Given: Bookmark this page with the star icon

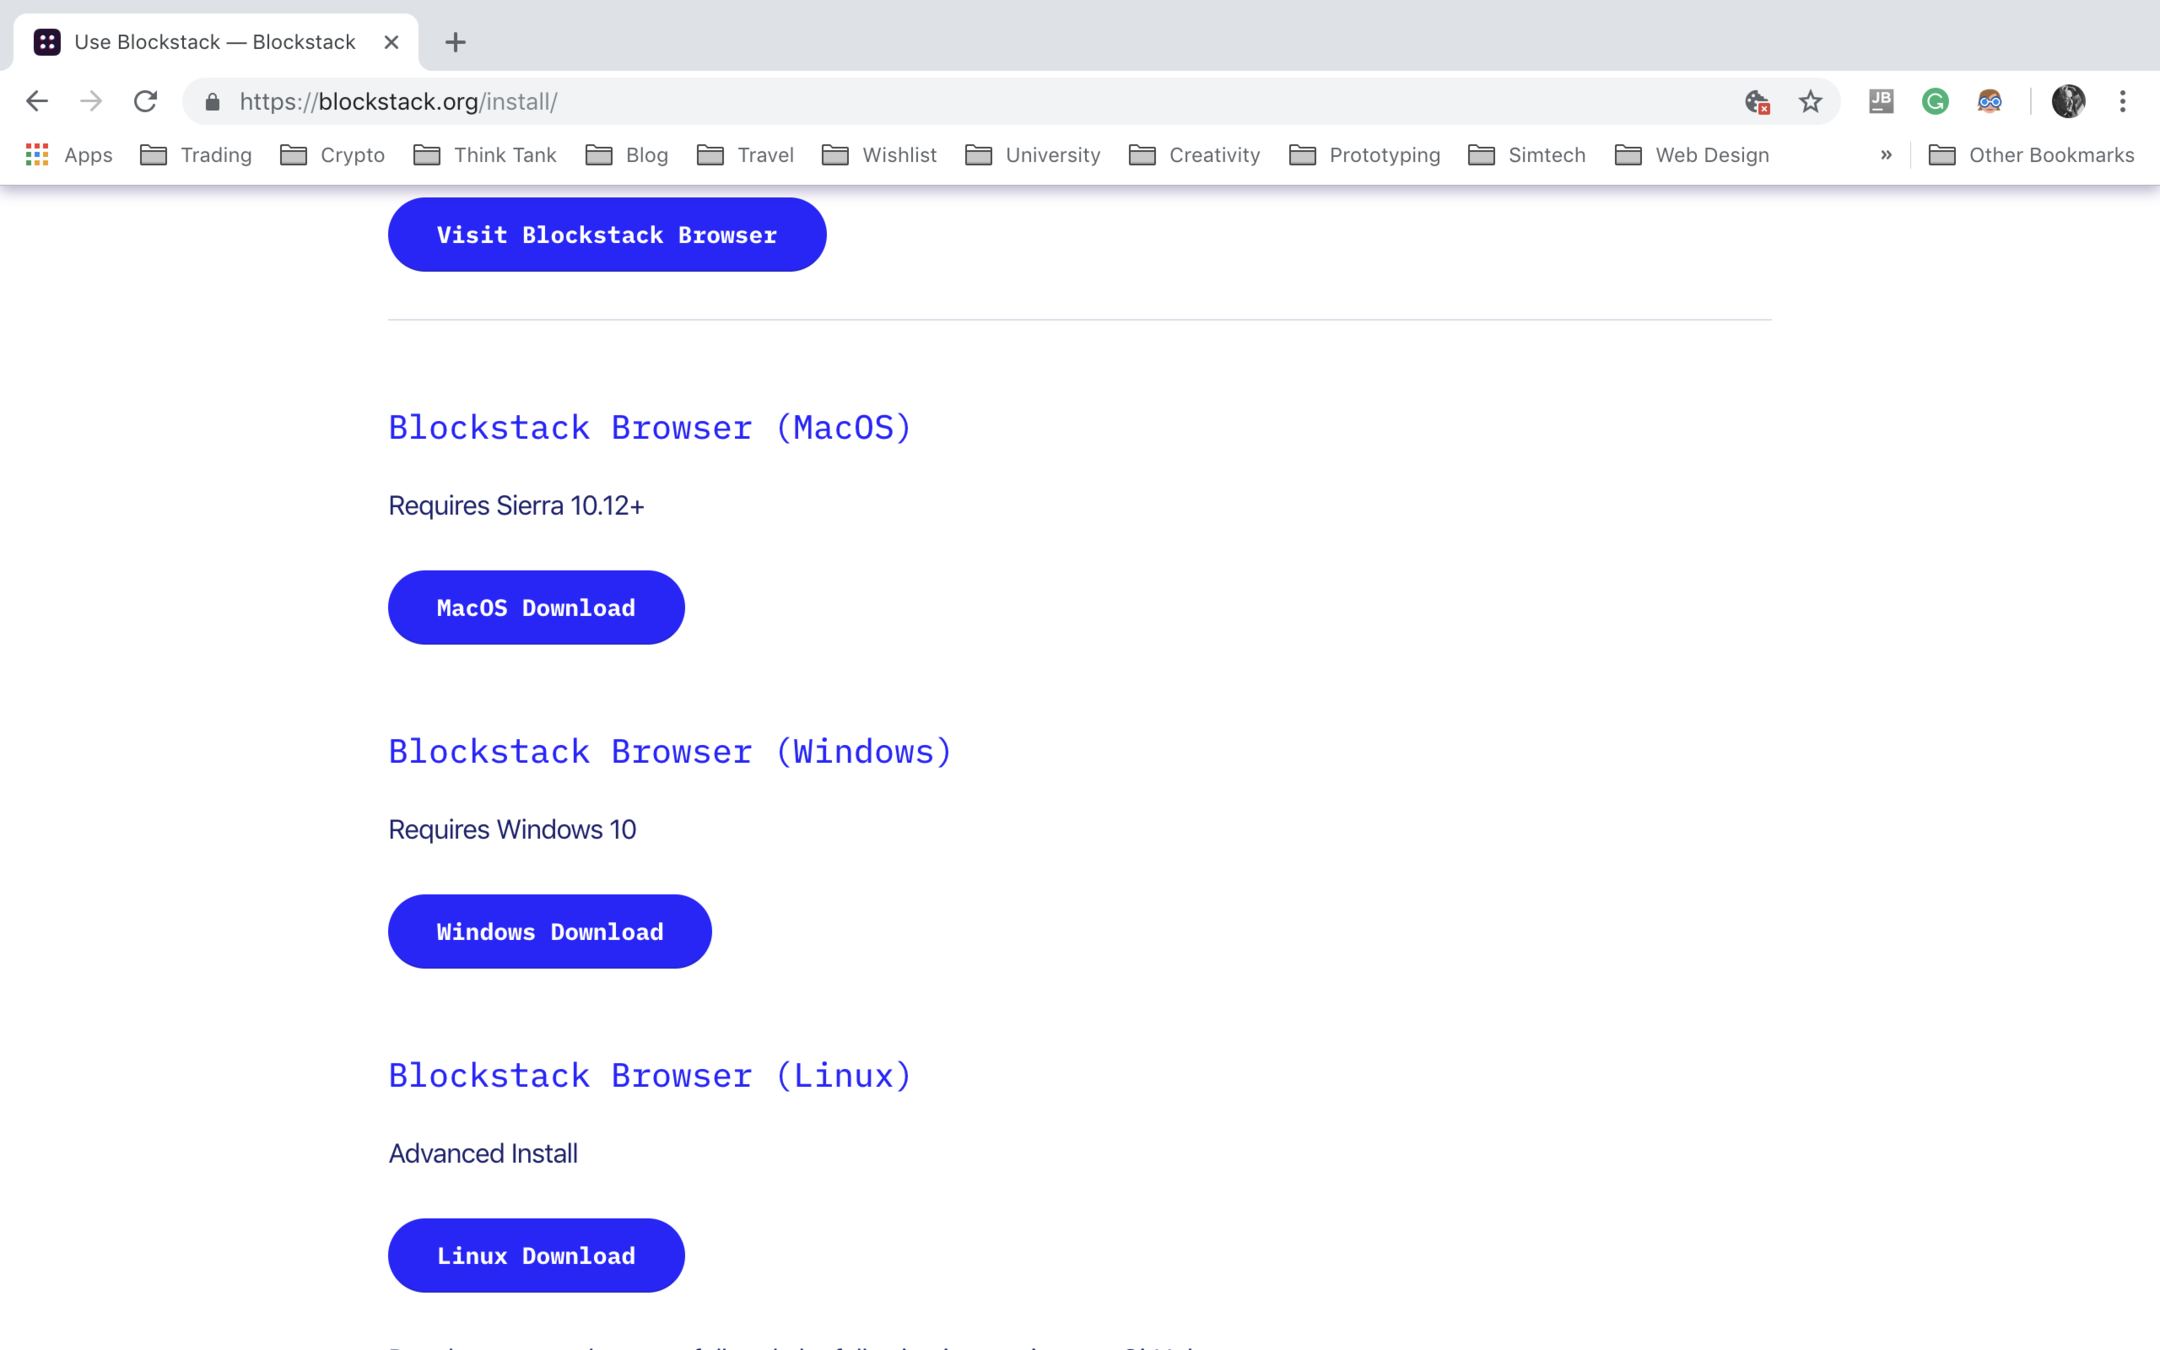Looking at the screenshot, I should (1810, 101).
